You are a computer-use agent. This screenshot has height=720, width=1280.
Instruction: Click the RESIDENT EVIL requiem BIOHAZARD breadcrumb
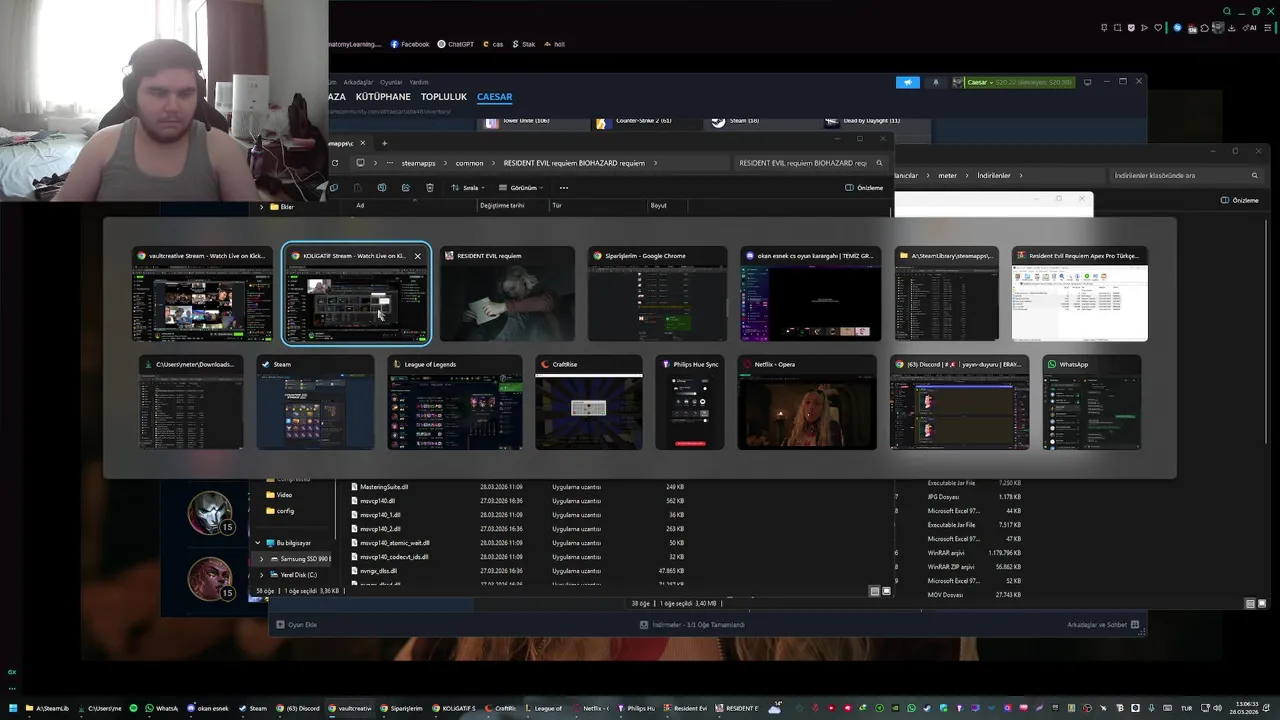coord(574,163)
